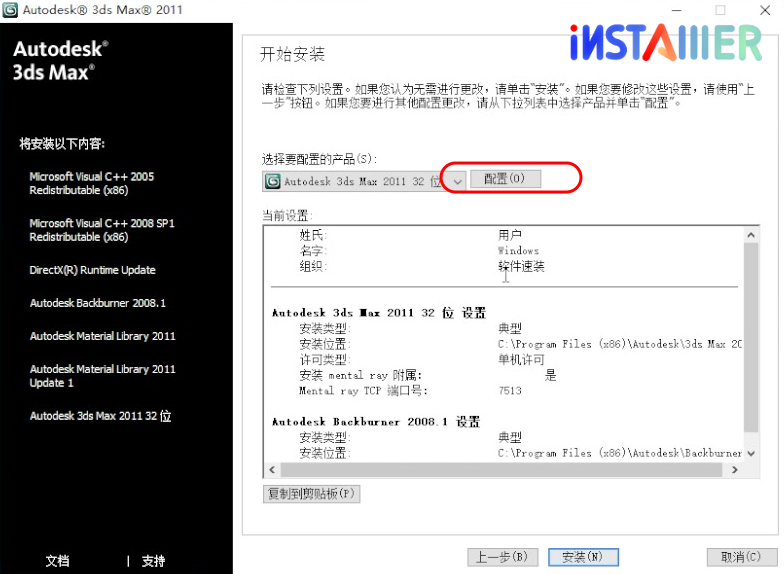The width and height of the screenshot is (784, 574).
Task: Click the Autodesk 3ds Max 2011 32 位 设置 heading
Action: coord(379,313)
